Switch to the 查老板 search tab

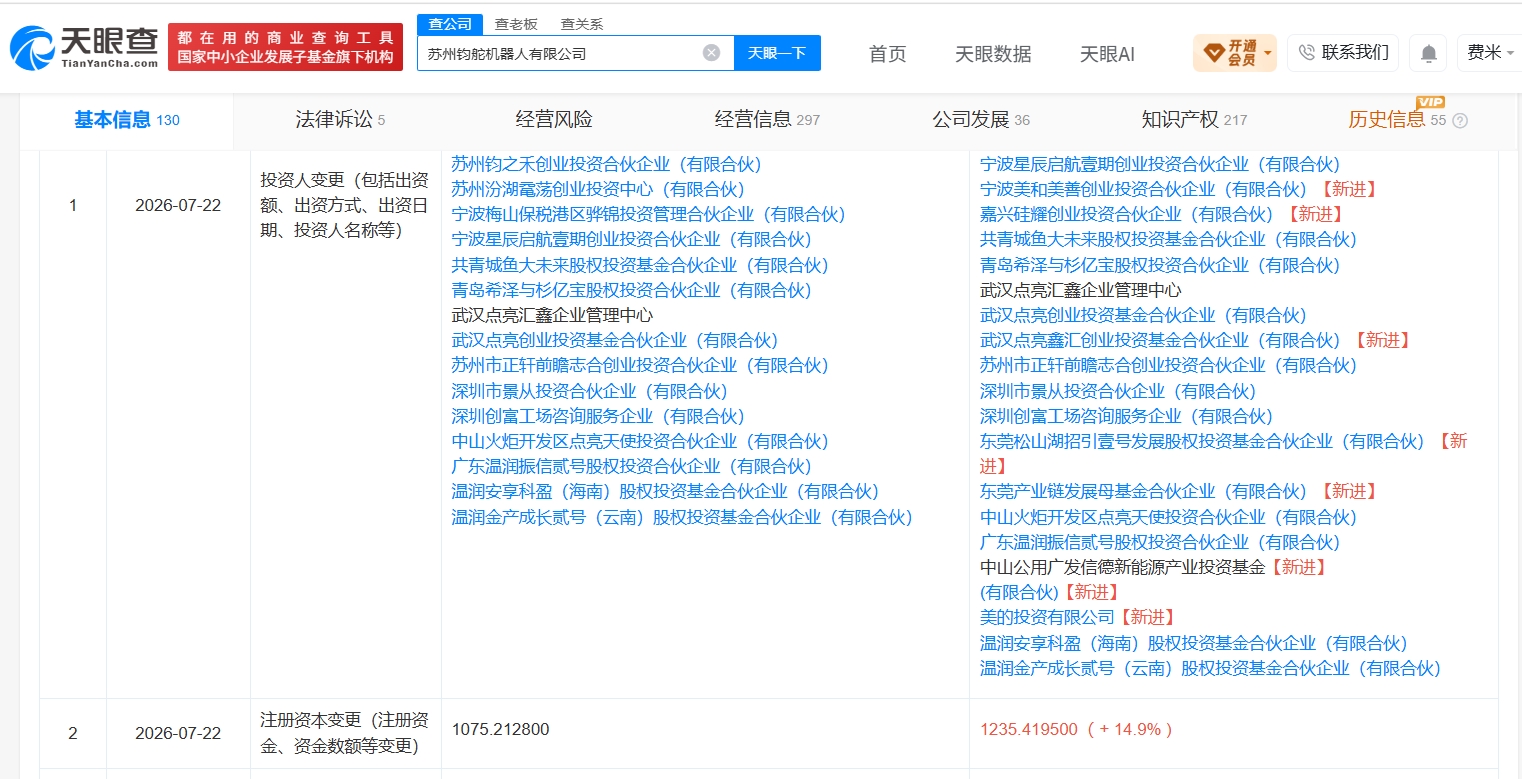point(516,24)
